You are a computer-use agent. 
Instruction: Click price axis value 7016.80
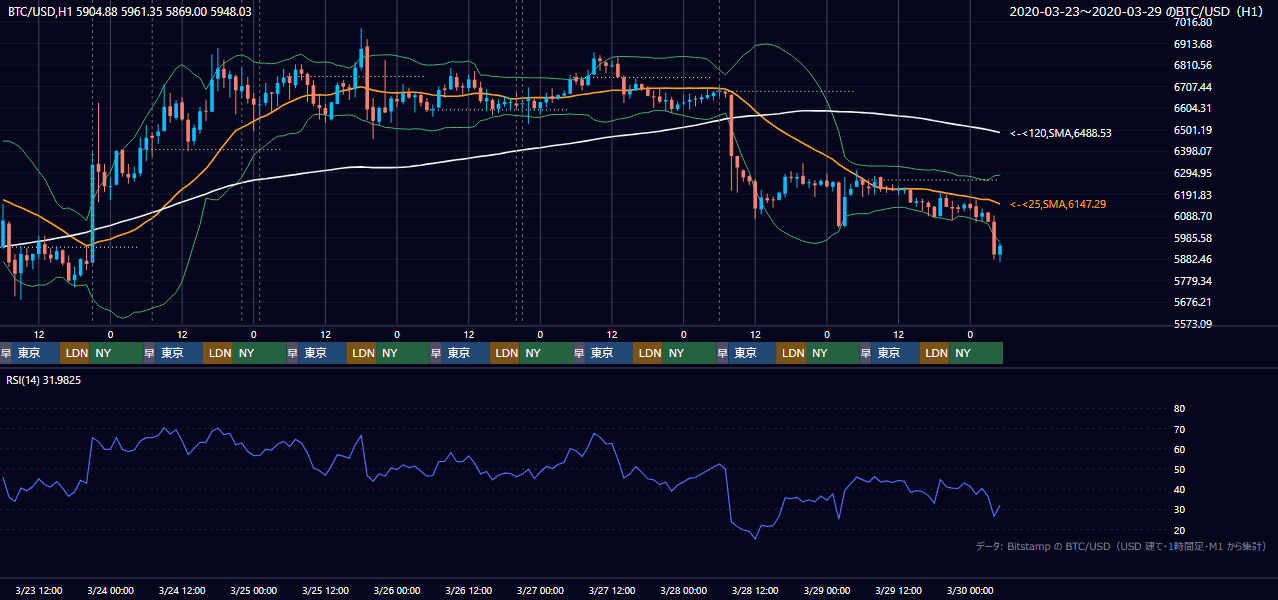tap(1193, 22)
